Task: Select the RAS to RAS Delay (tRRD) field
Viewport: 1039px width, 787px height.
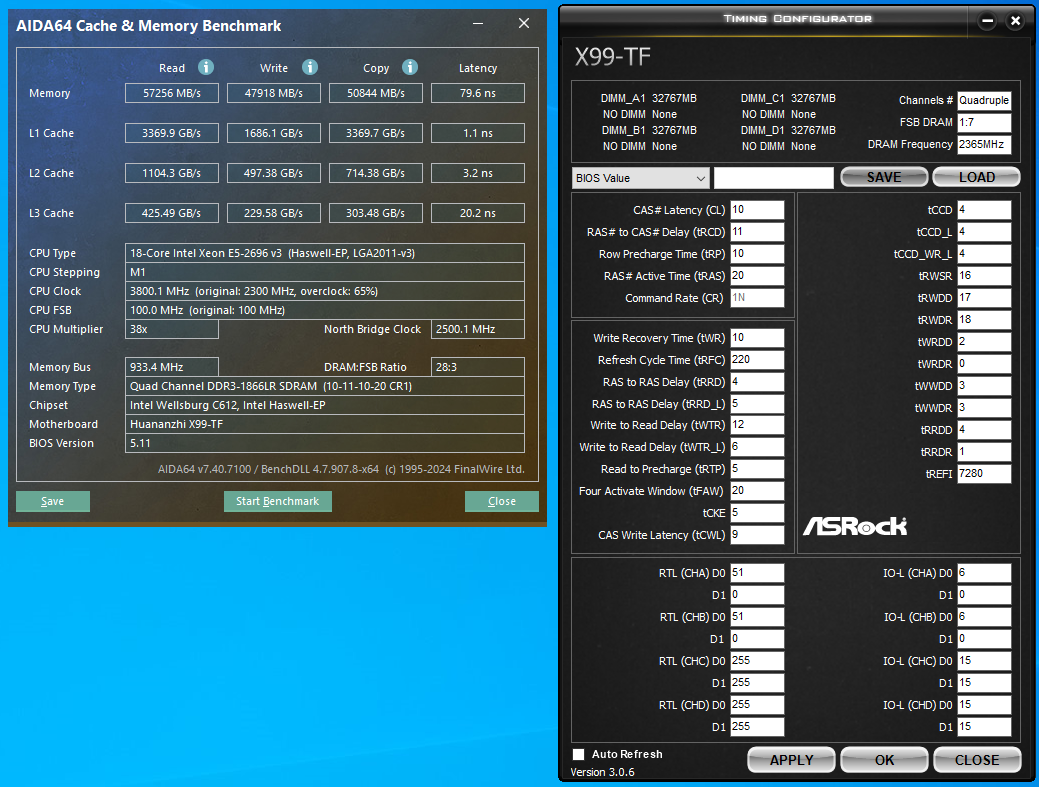Action: point(757,382)
